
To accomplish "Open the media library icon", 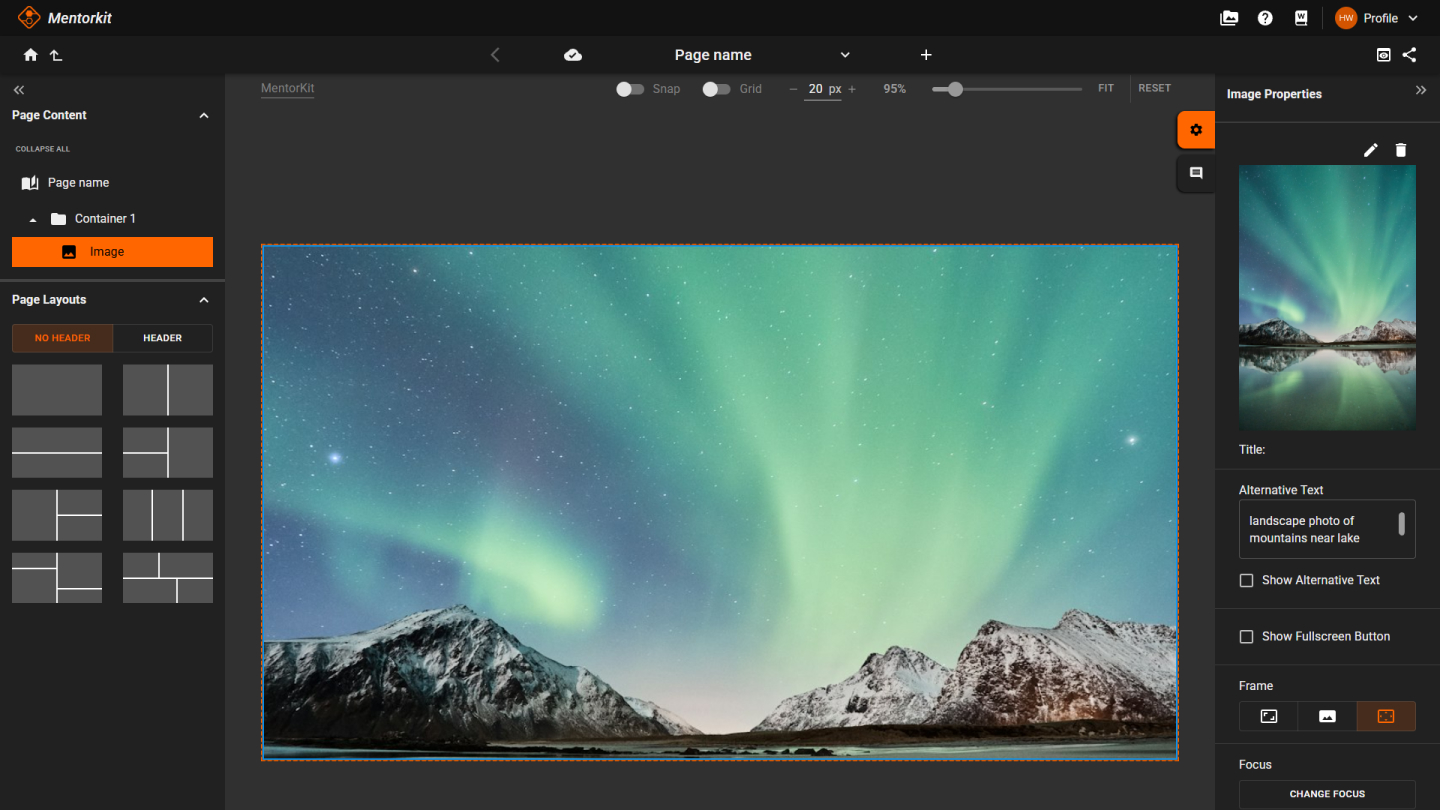I will coord(1229,18).
